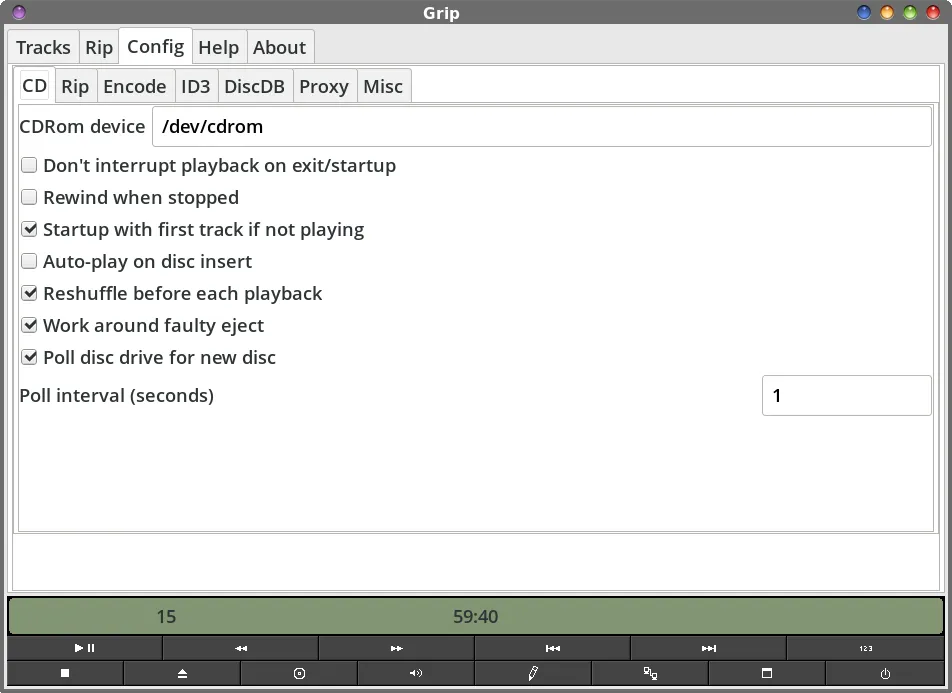This screenshot has width=952, height=693.
Task: Click the purple window menu button
Action: [19, 12]
